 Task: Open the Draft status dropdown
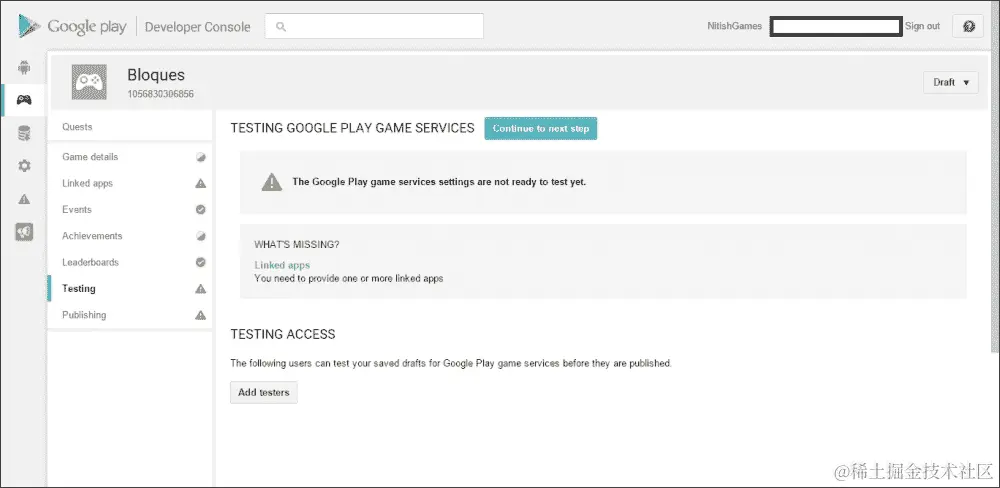coord(950,82)
